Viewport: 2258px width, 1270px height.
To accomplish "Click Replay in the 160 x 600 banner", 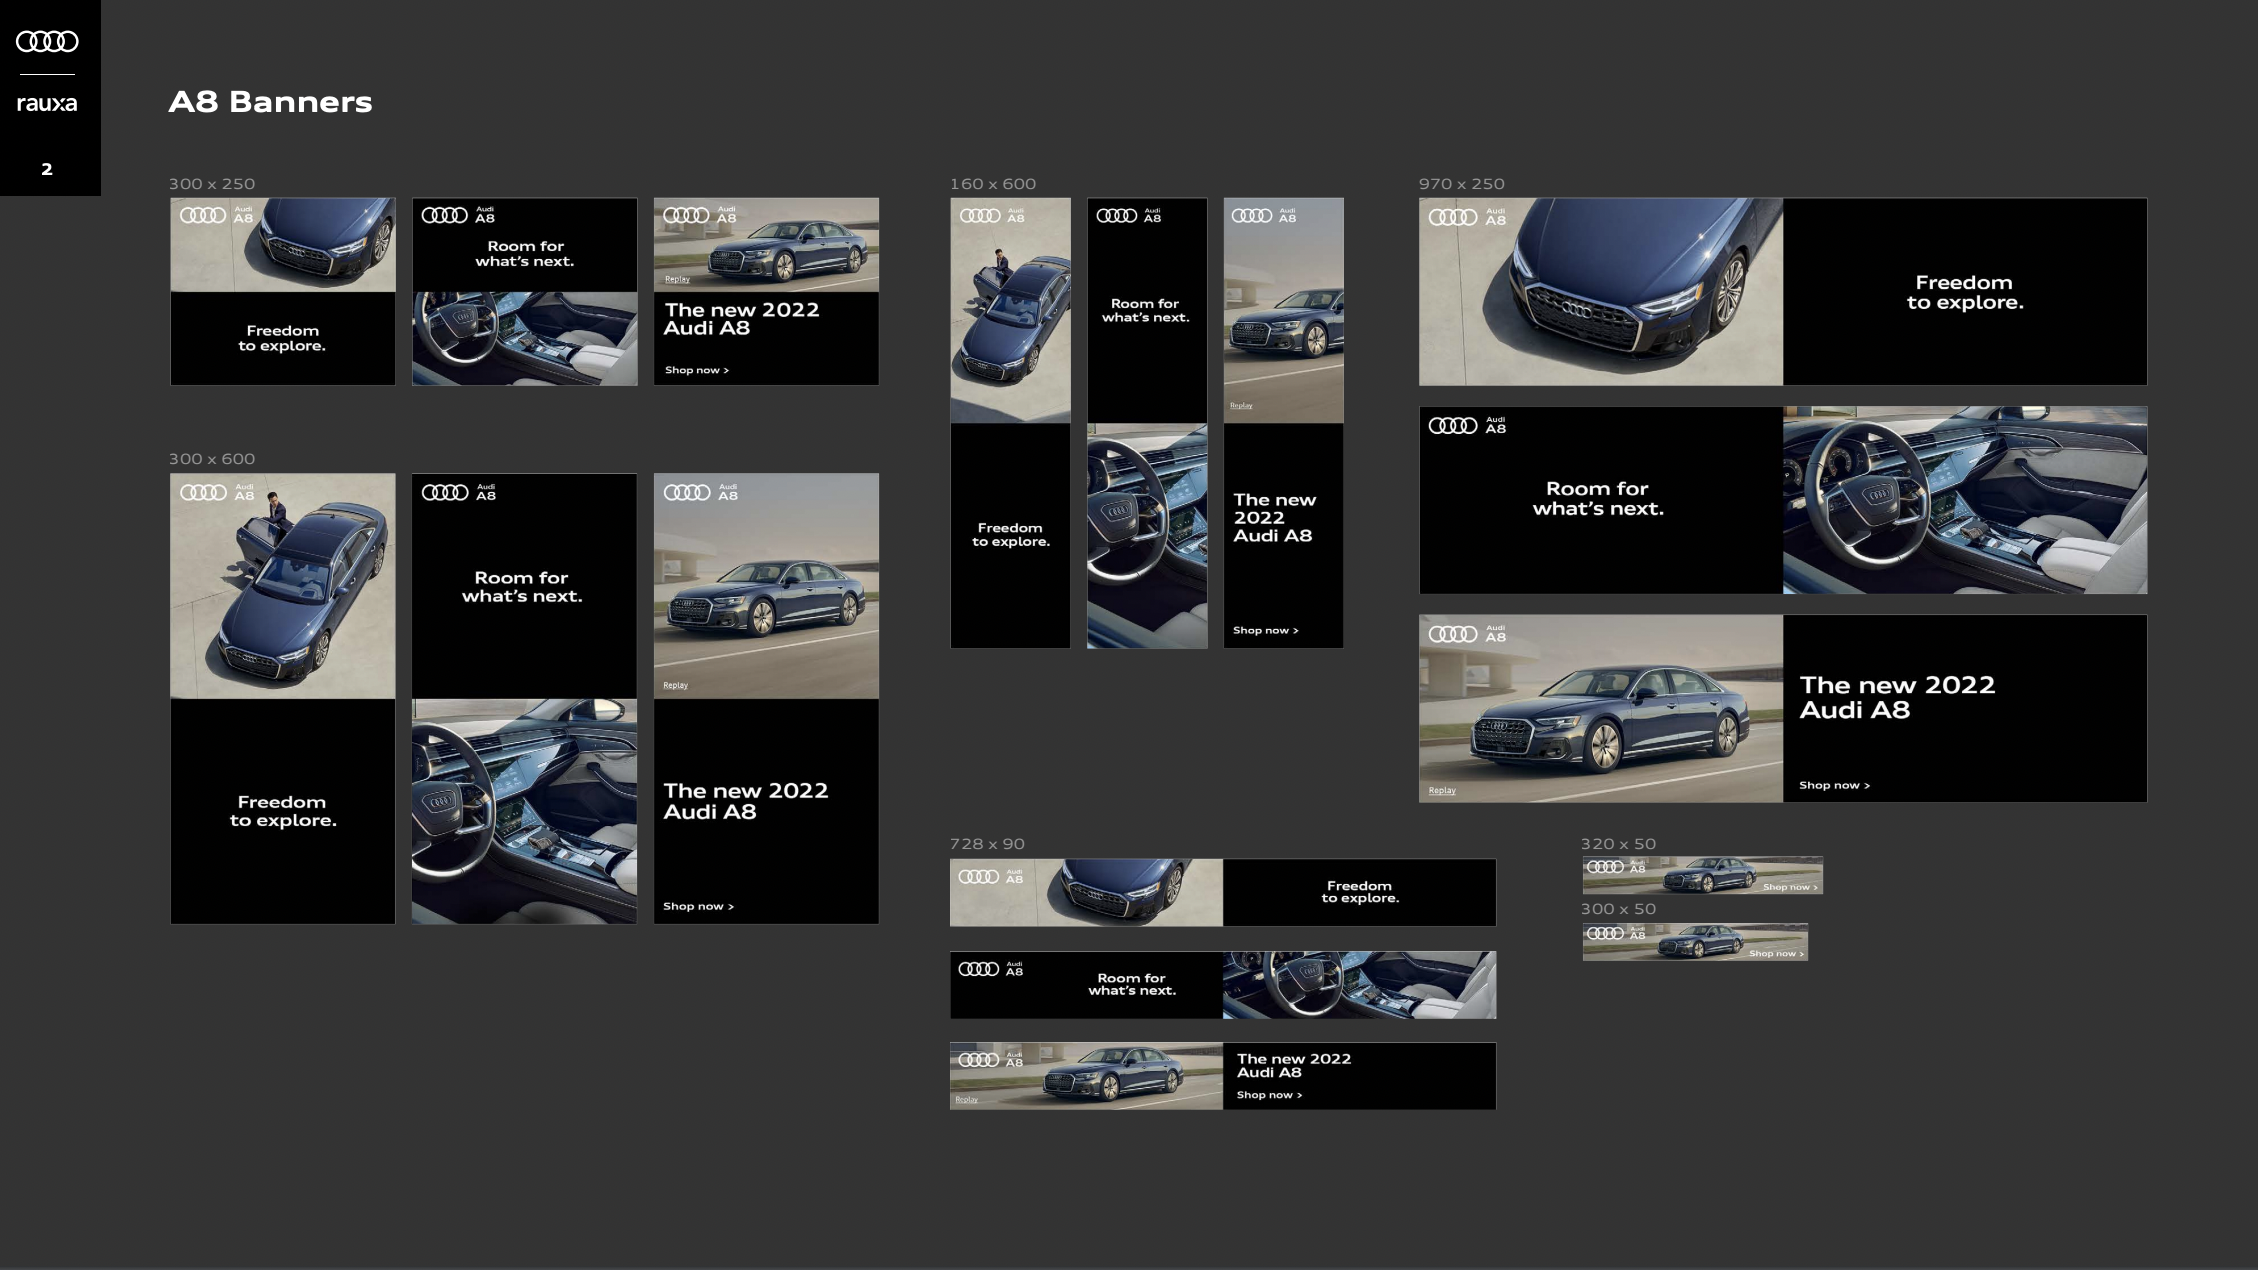I will (x=1241, y=405).
